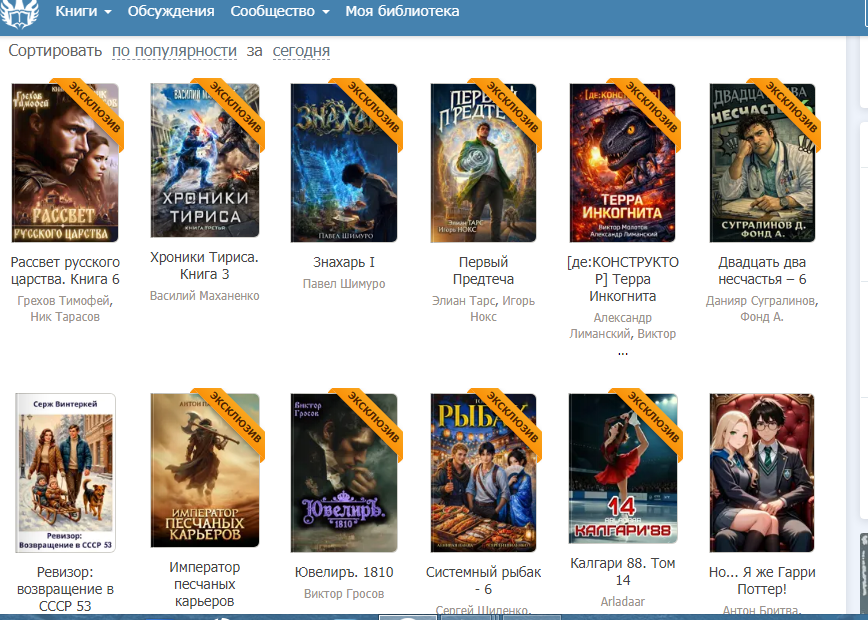Open cover of Хроники Тириса book
The width and height of the screenshot is (868, 620).
[204, 163]
